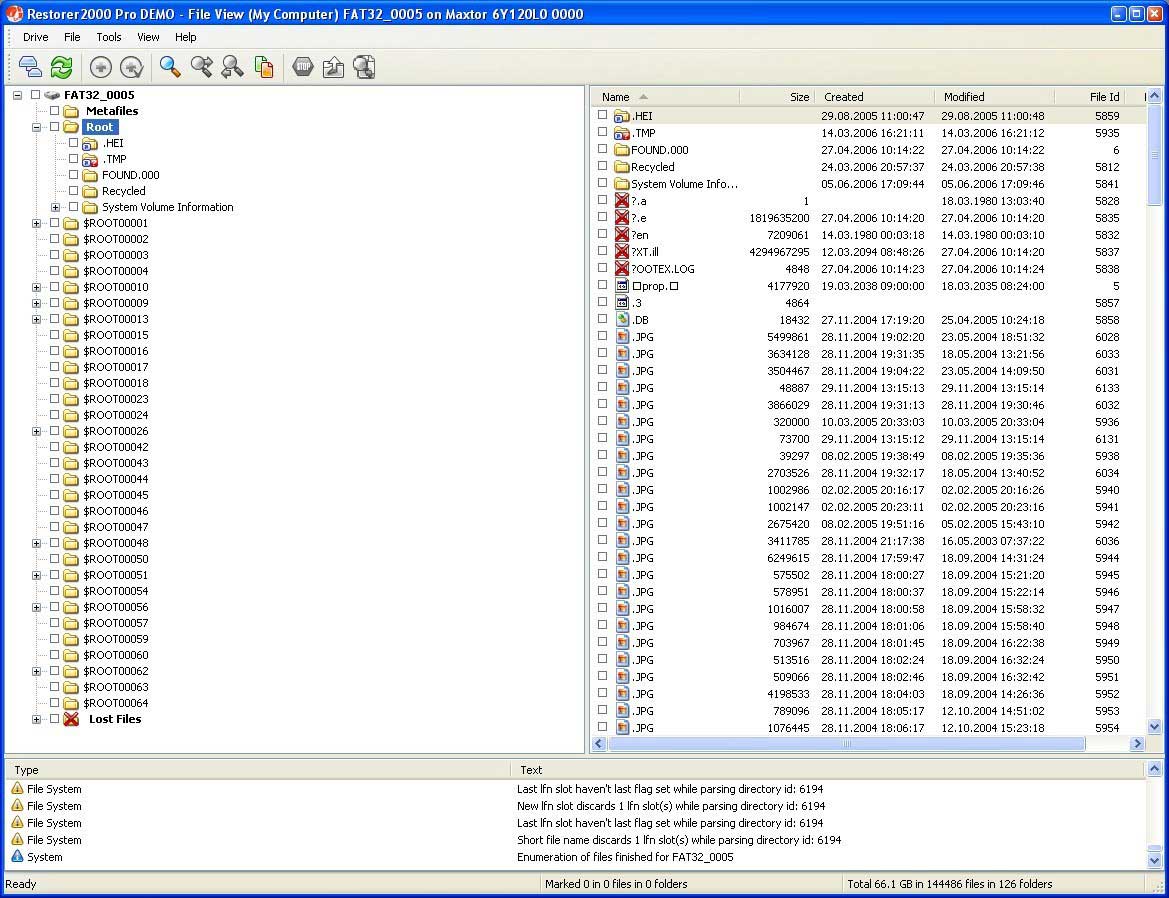Click the green Refresh toolbar icon
The width and height of the screenshot is (1169, 898).
pos(61,67)
